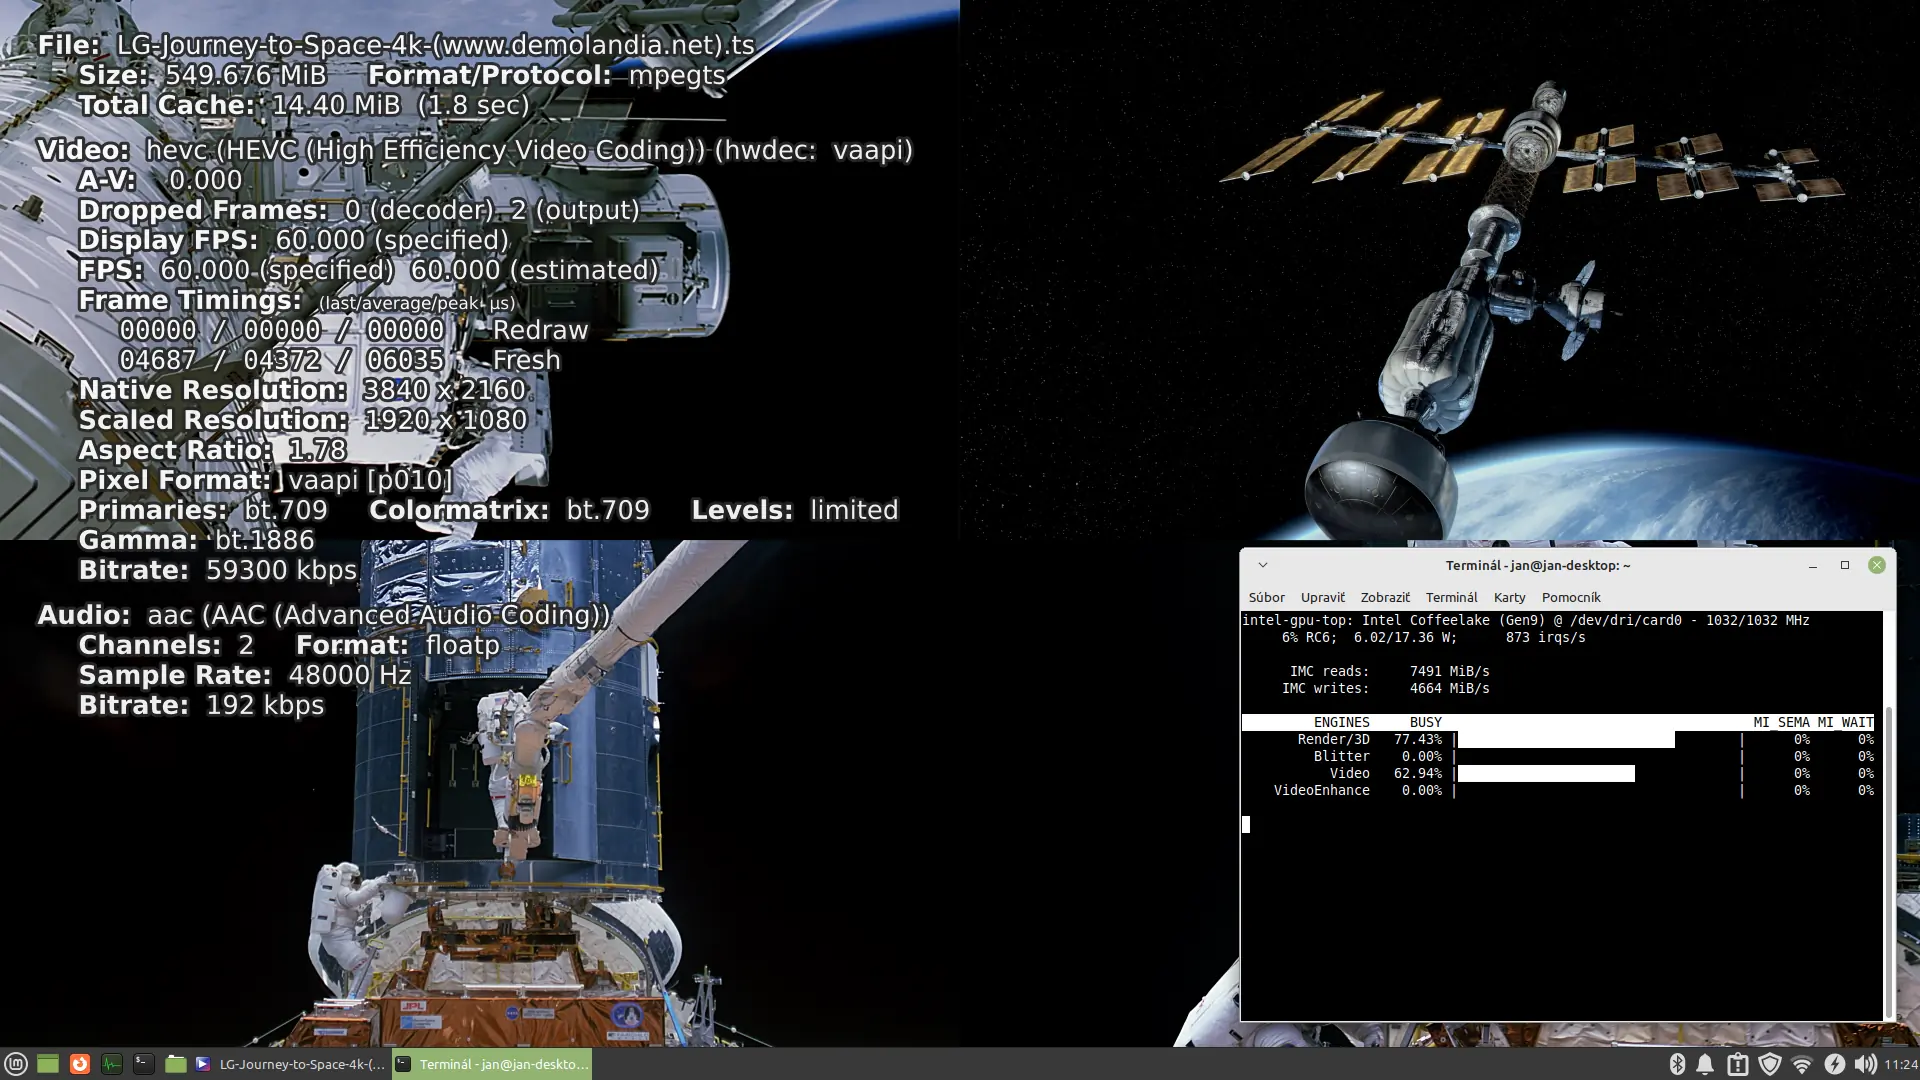Click the 'ENGINES' column header
This screenshot has width=1920, height=1080.
(1341, 722)
